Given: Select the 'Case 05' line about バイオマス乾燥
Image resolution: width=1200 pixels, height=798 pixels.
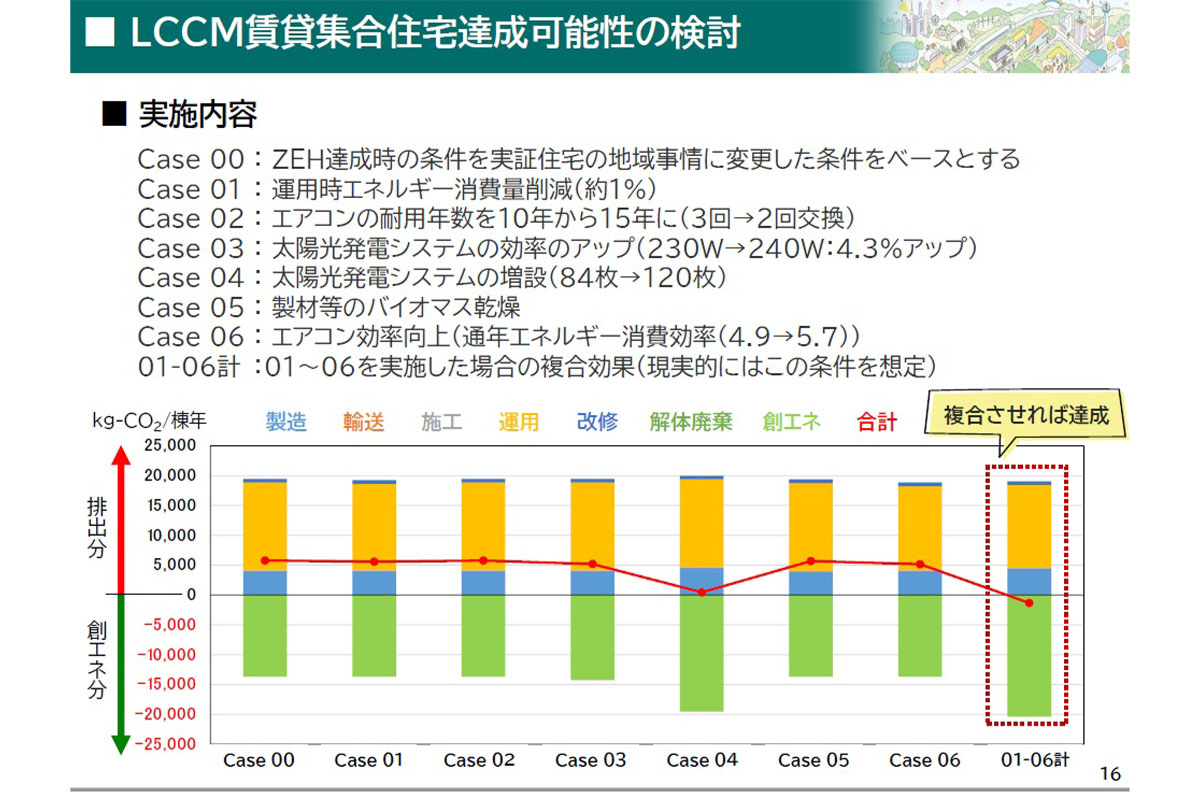Looking at the screenshot, I should click(x=329, y=306).
